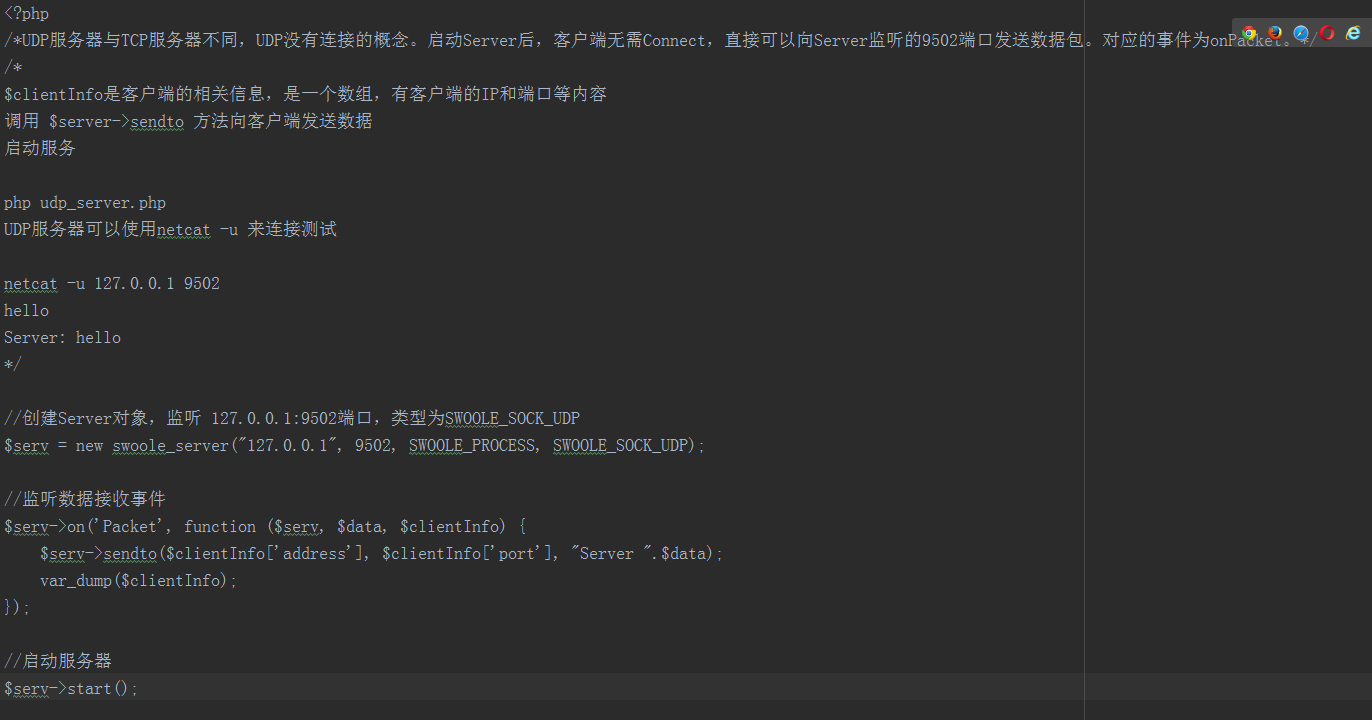Click the var_dump function call
The height and width of the screenshot is (720, 1372).
click(x=76, y=581)
